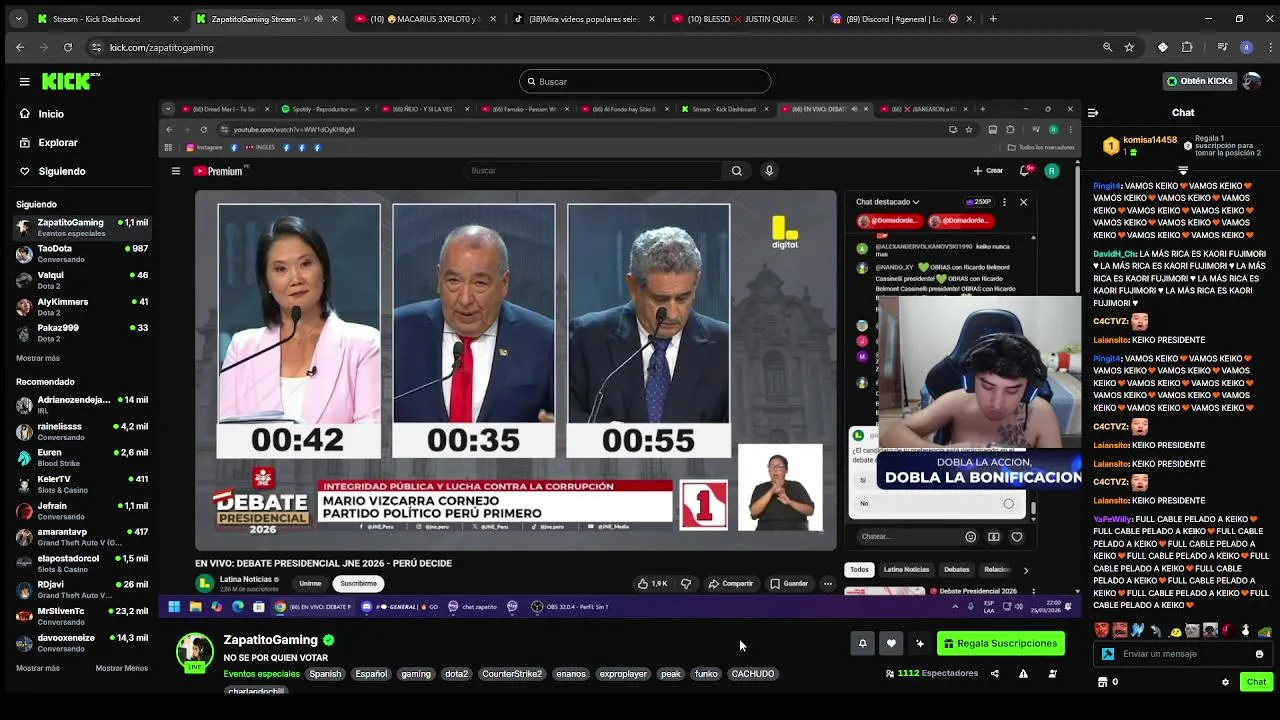The image size is (1280, 720).
Task: Open the user avatar profile menu
Action: pyautogui.click(x=1252, y=81)
